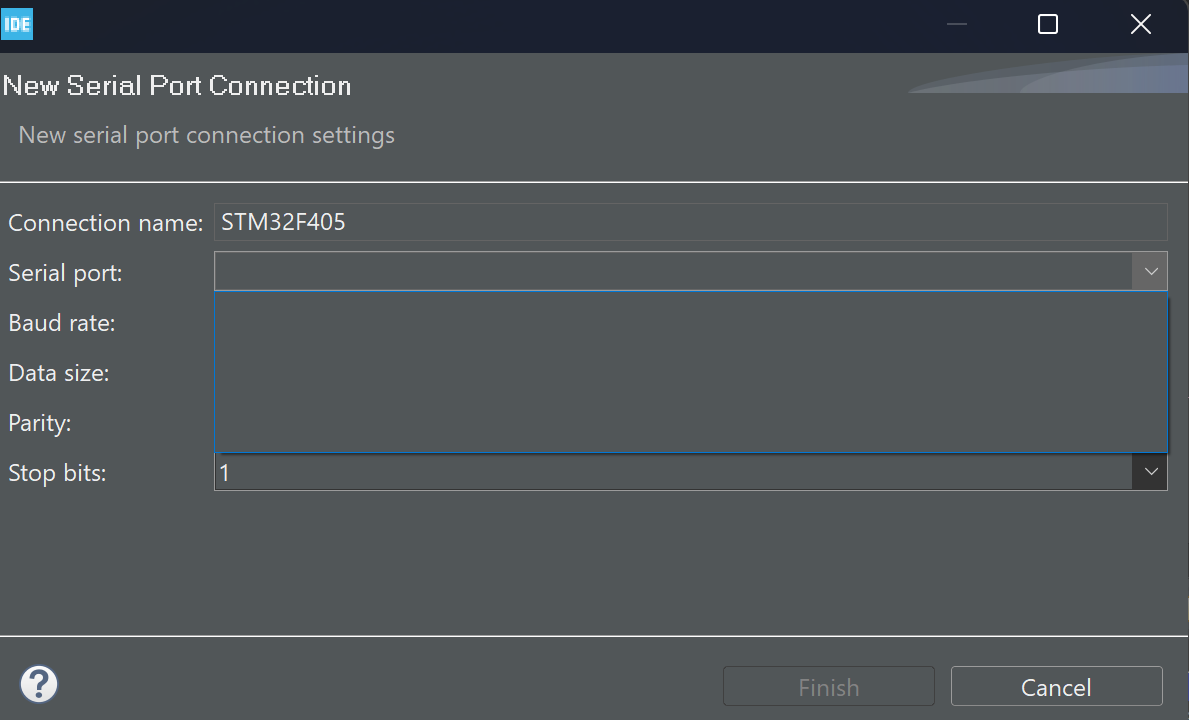Click the IDE application icon in title bar
The width and height of the screenshot is (1189, 720).
pos(17,24)
